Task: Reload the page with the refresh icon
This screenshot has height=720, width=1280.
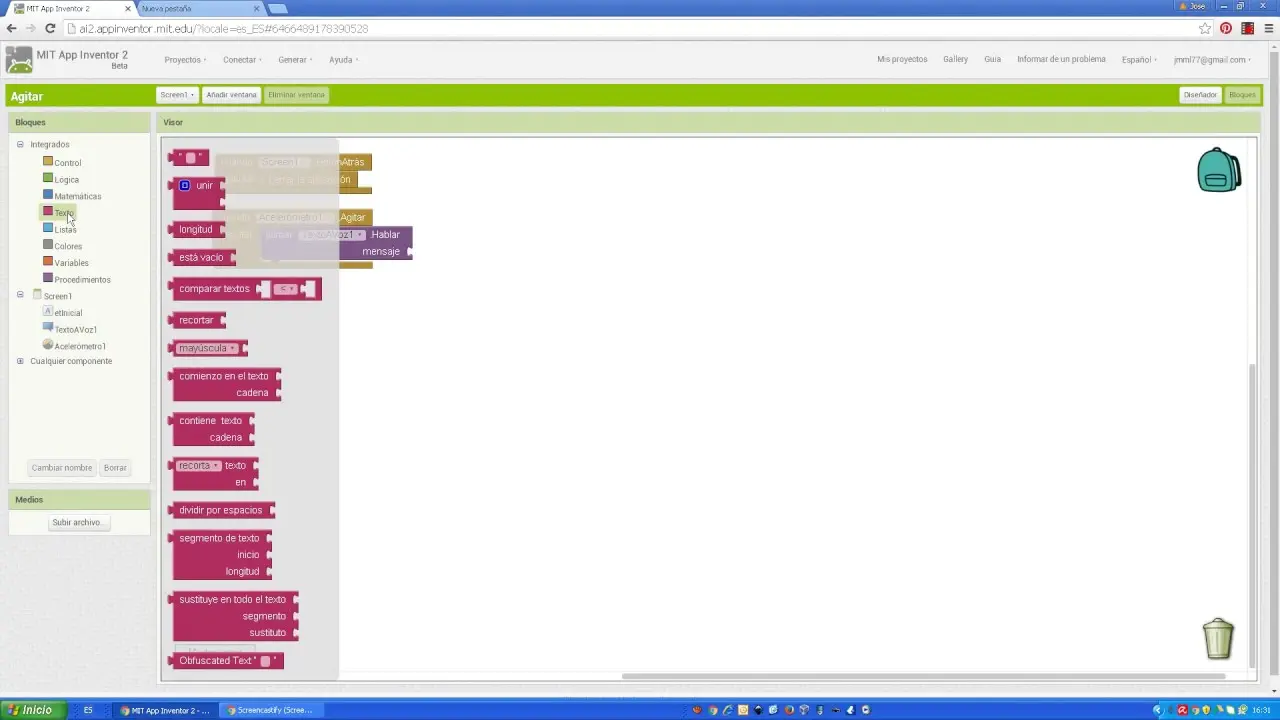Action: pos(50,29)
